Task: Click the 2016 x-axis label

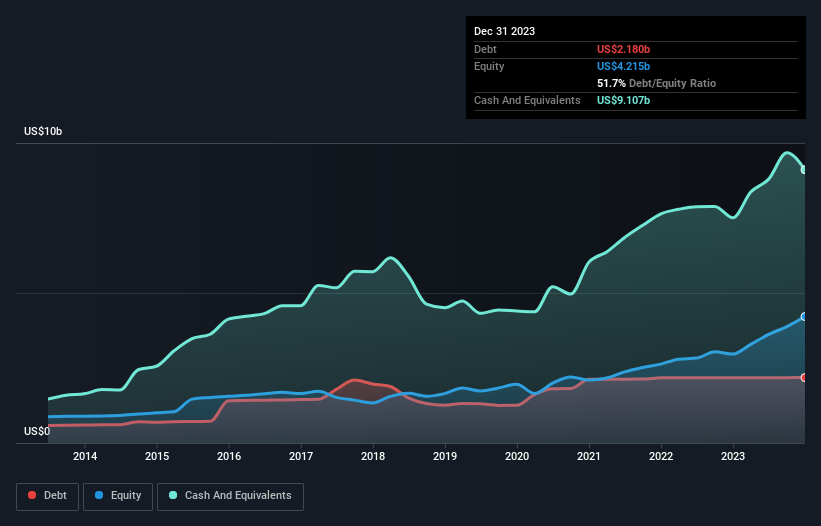Action: pos(229,456)
